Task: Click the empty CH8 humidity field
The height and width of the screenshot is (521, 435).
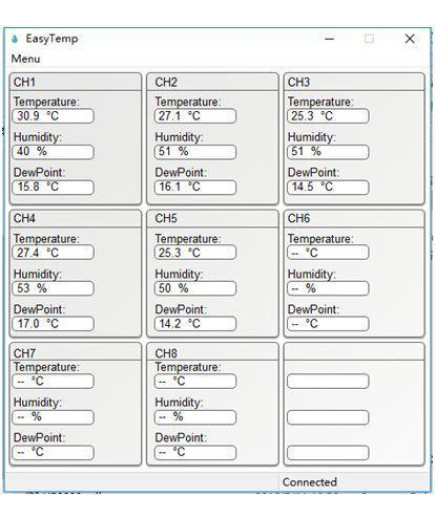Action: point(195,417)
